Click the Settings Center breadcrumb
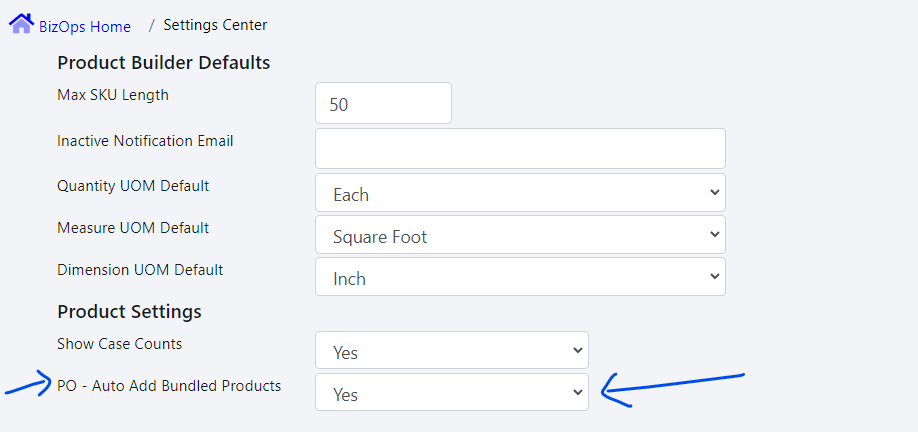This screenshot has width=918, height=432. point(215,25)
